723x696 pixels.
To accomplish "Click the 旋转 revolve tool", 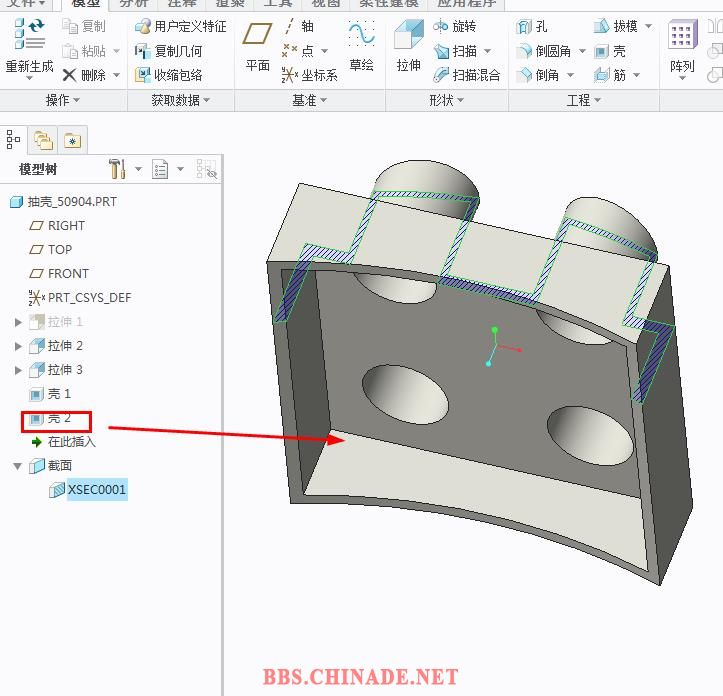I will pyautogui.click(x=455, y=27).
